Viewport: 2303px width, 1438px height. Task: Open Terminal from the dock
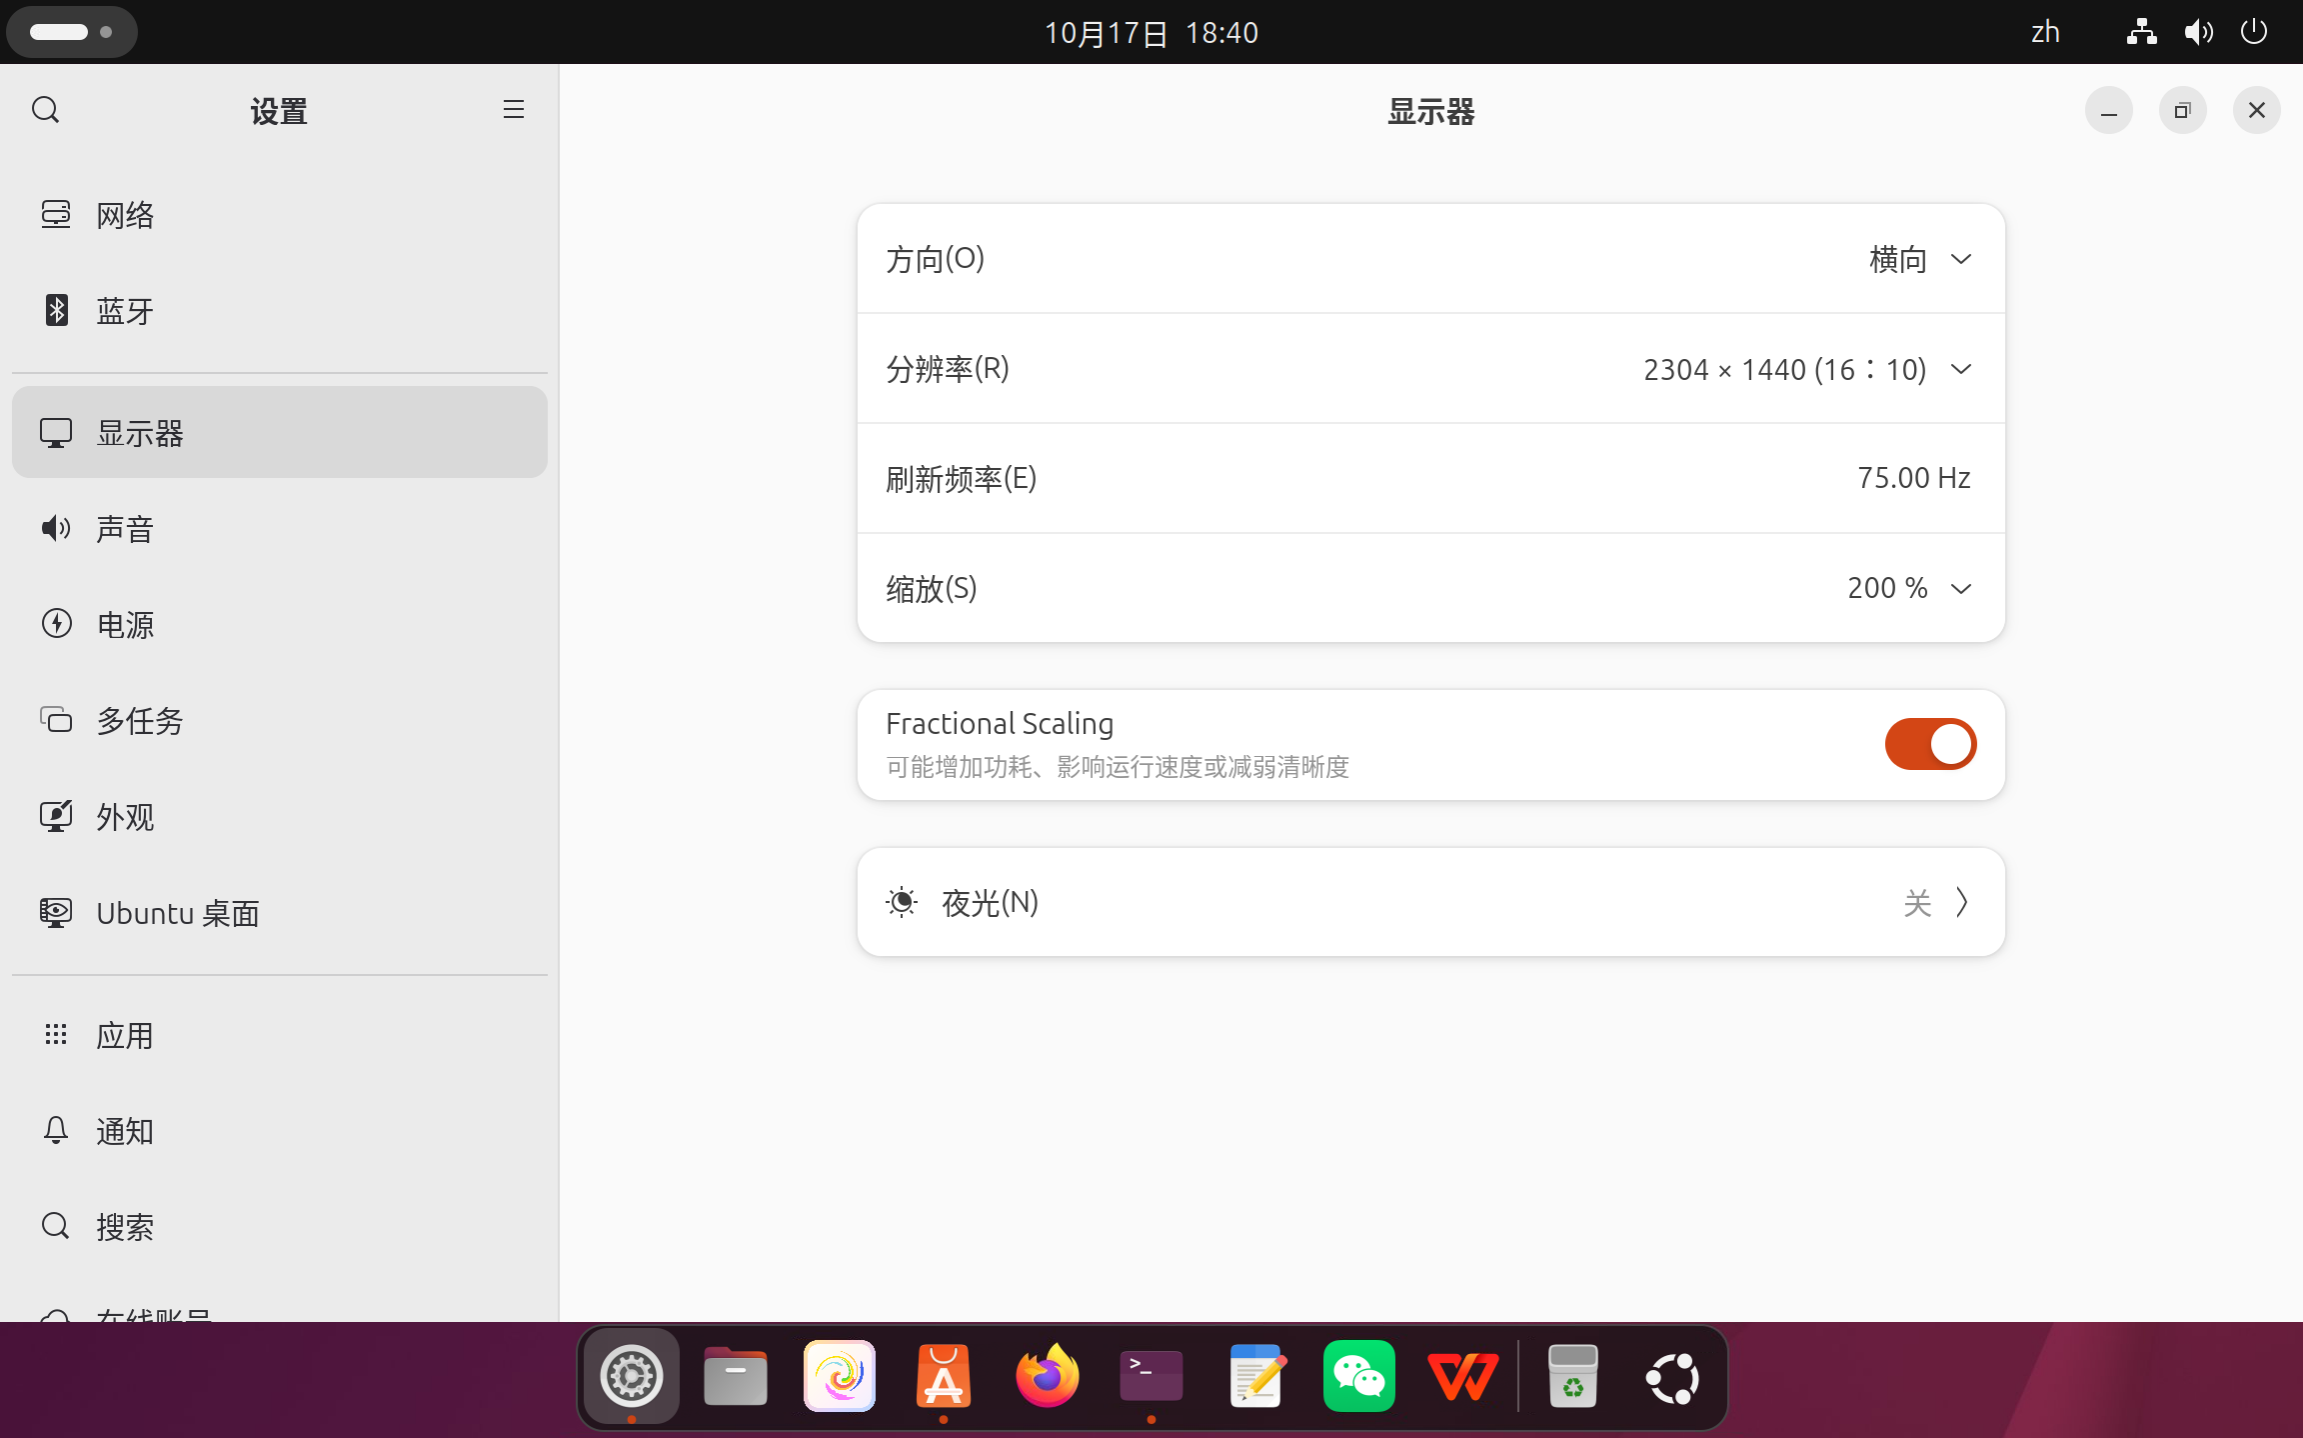point(1151,1377)
